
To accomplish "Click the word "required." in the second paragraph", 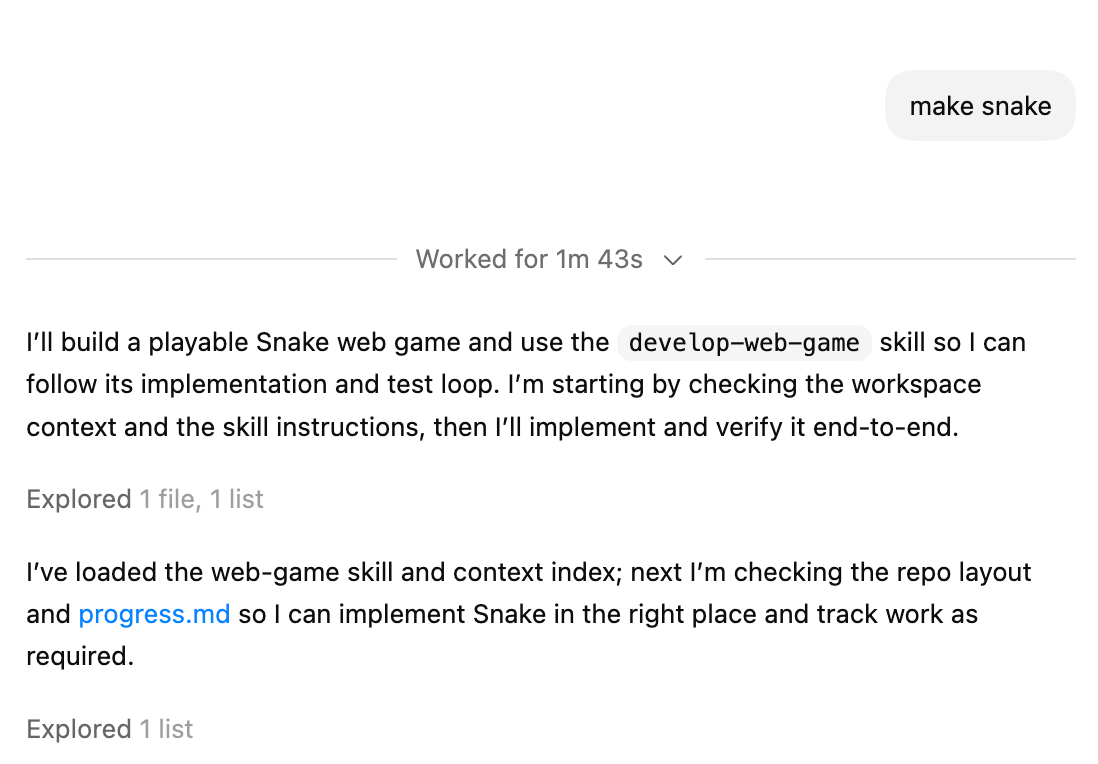I will (80, 656).
